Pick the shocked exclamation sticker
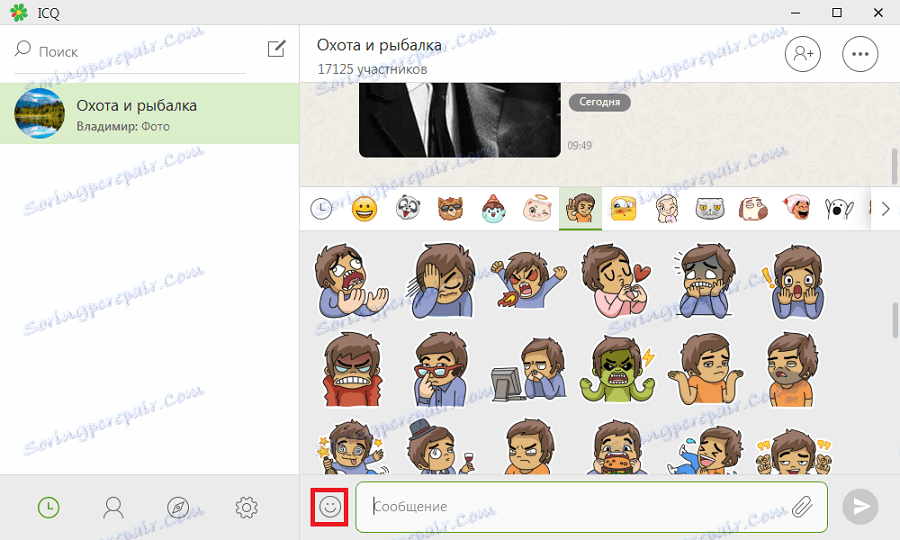The image size is (900, 540). coord(793,282)
